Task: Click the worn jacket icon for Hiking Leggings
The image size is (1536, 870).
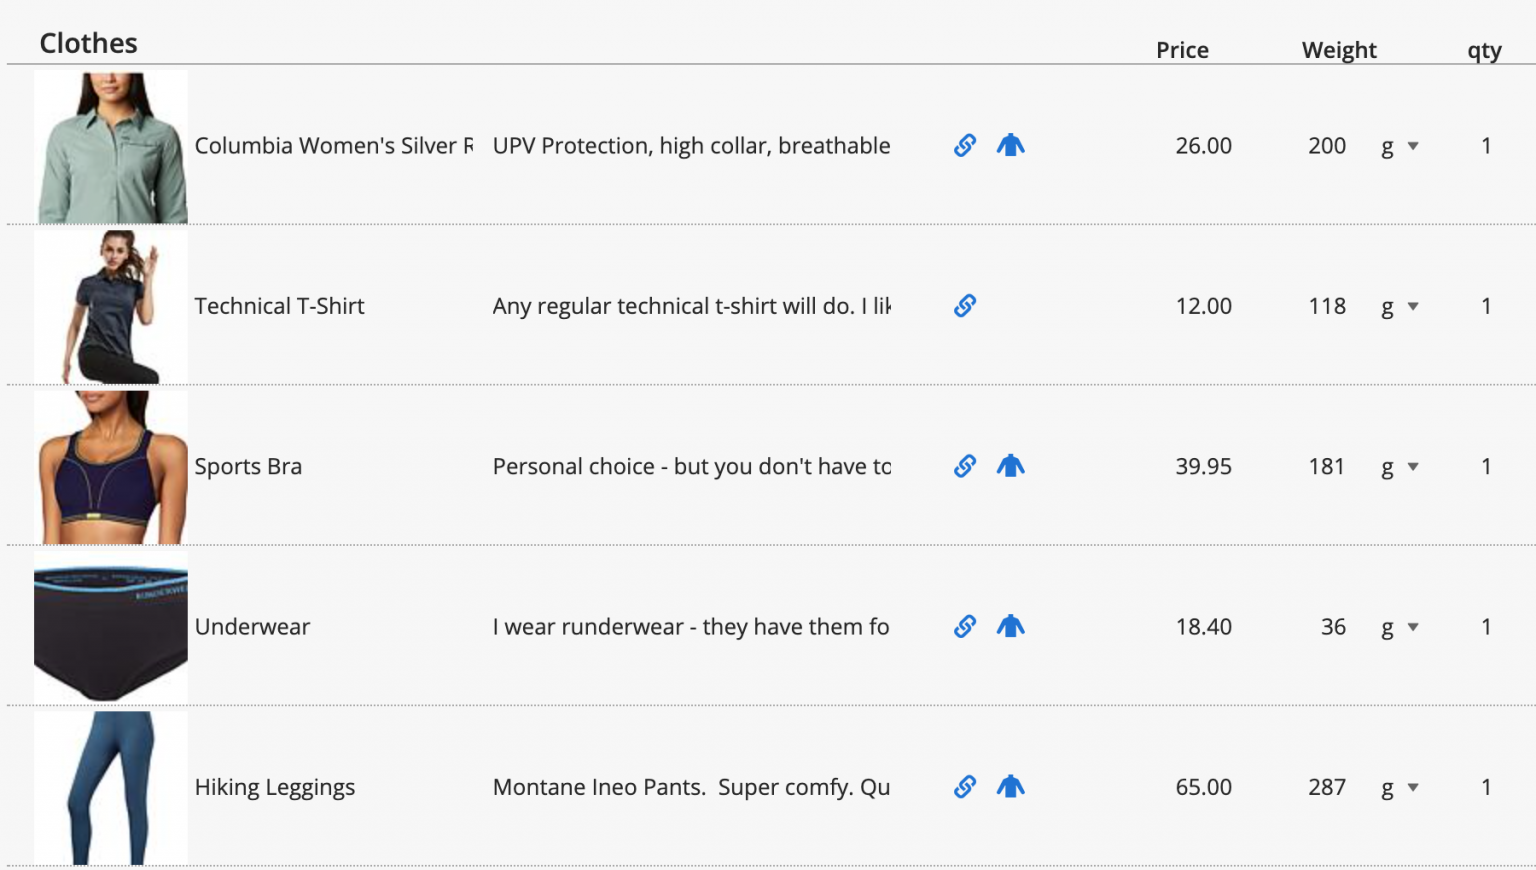Action: pos(1011,787)
